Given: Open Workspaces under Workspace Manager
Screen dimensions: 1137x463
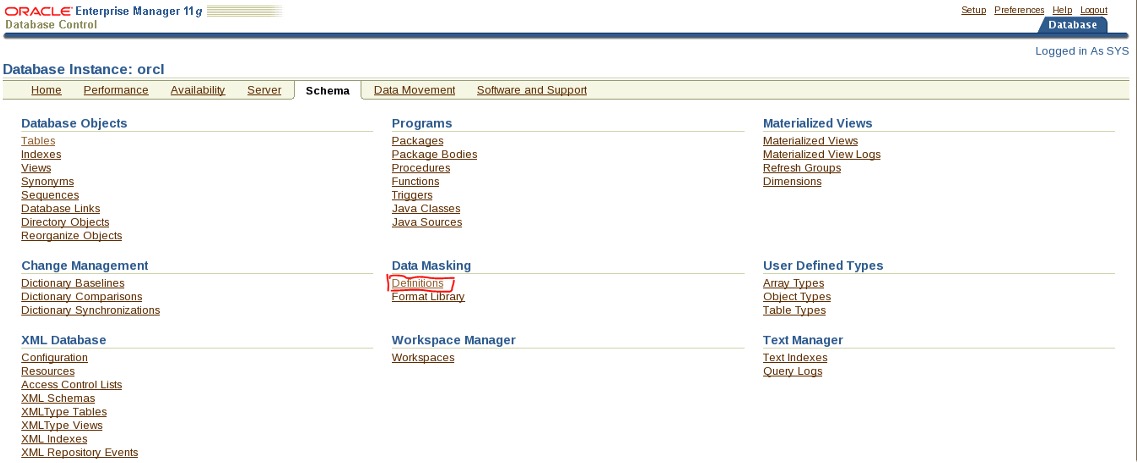Looking at the screenshot, I should [x=423, y=358].
